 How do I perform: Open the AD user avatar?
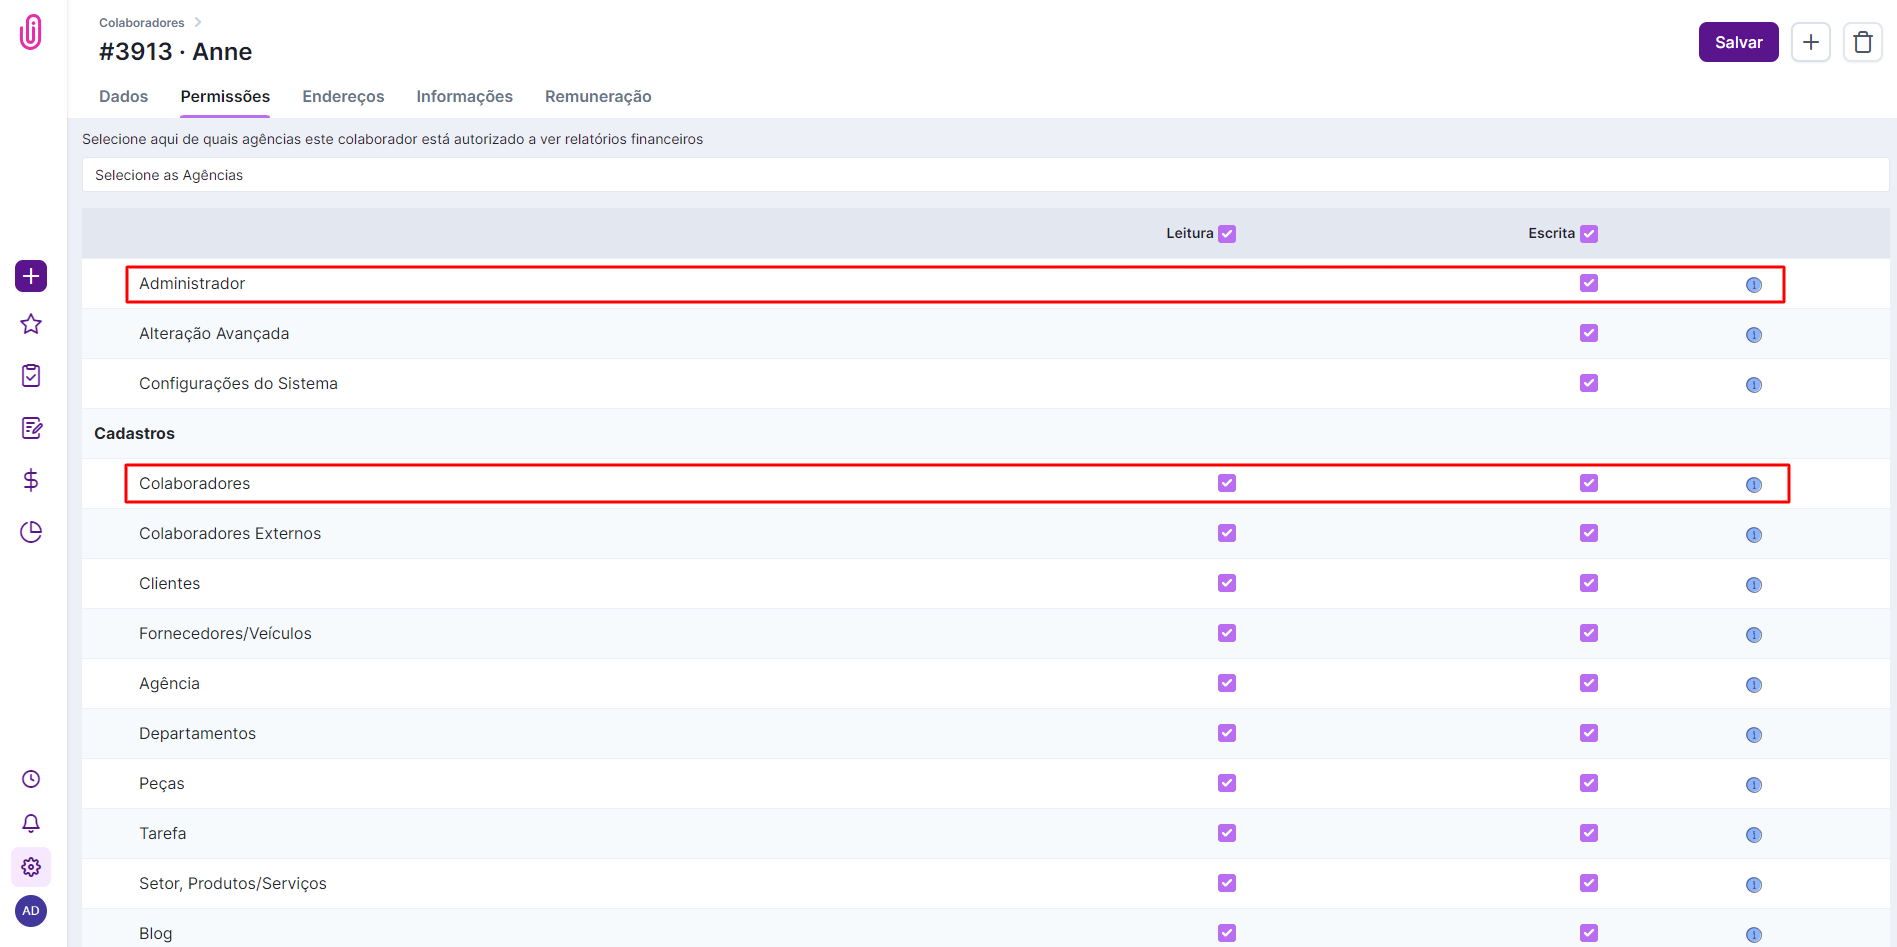point(31,911)
